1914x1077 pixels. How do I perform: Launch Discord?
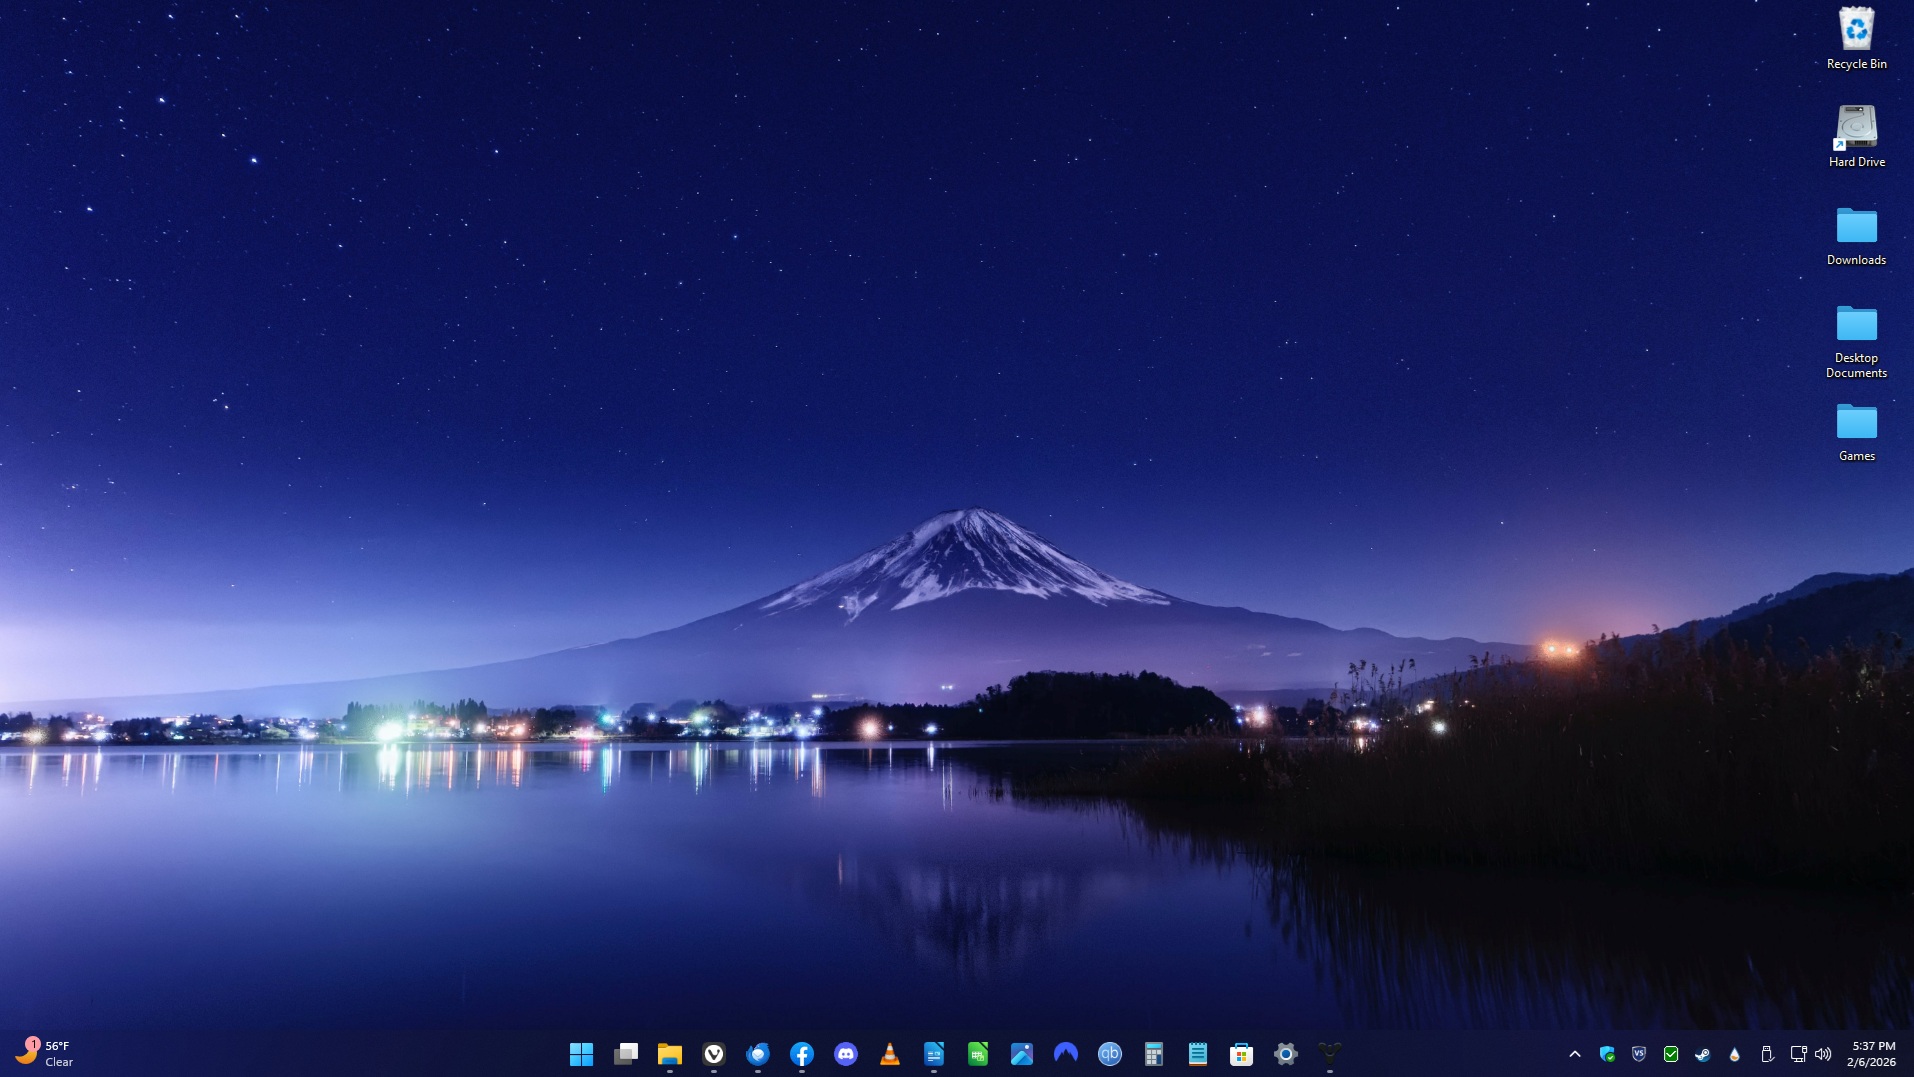(847, 1053)
